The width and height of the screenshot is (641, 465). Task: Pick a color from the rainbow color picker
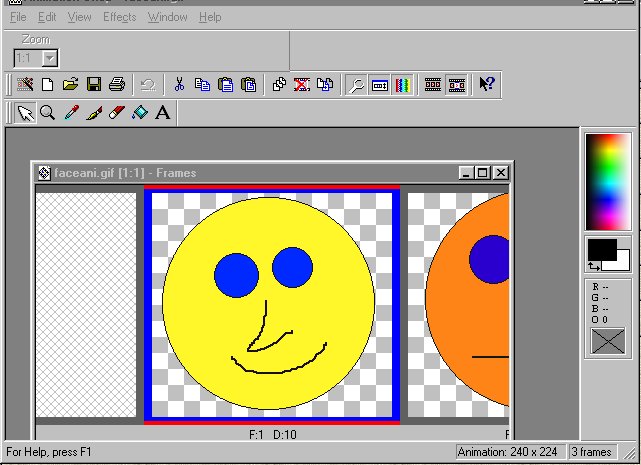coord(608,182)
